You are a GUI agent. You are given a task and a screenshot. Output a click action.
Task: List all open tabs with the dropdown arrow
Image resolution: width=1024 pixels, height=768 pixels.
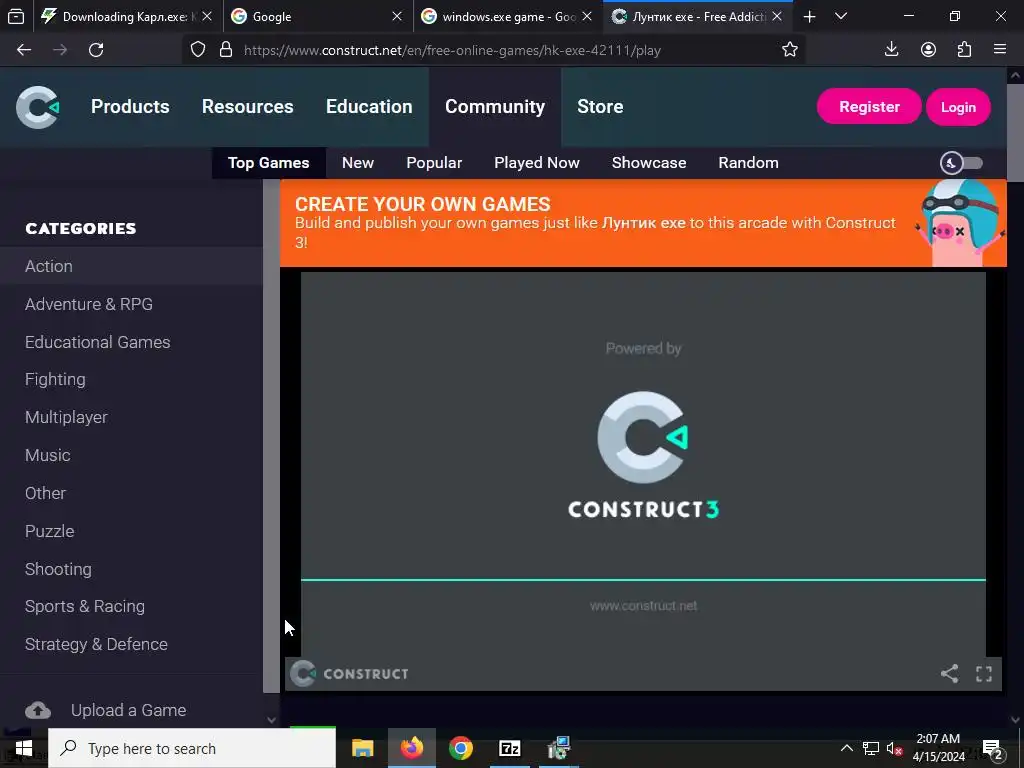click(x=841, y=16)
